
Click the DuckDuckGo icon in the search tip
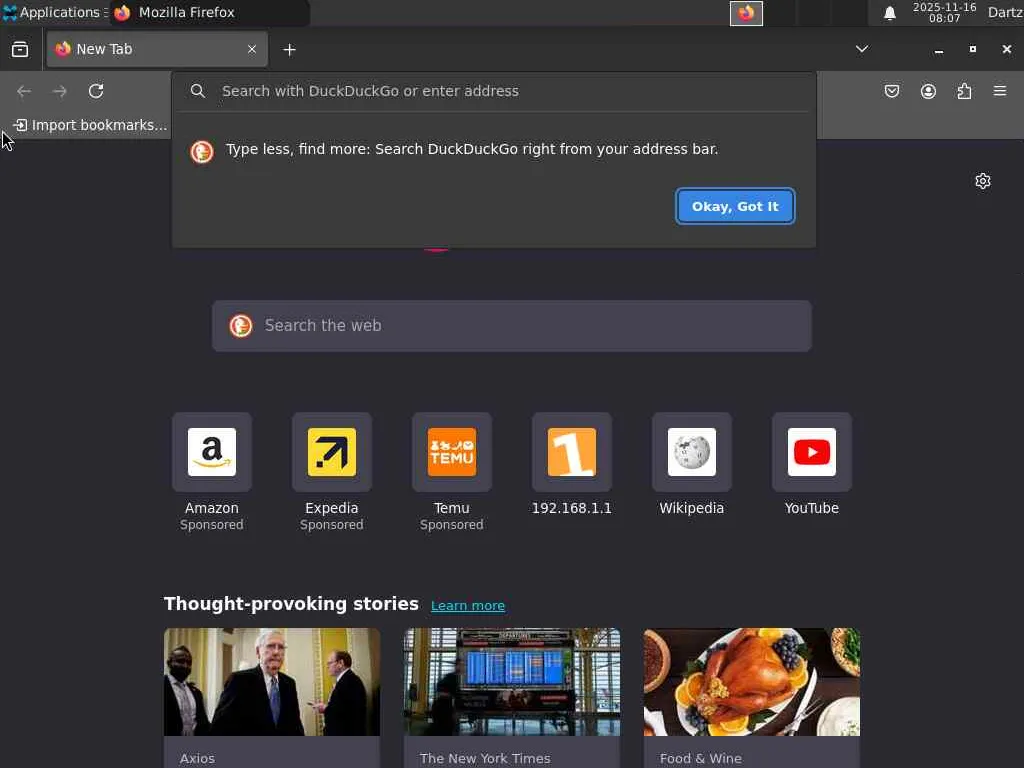tap(202, 152)
